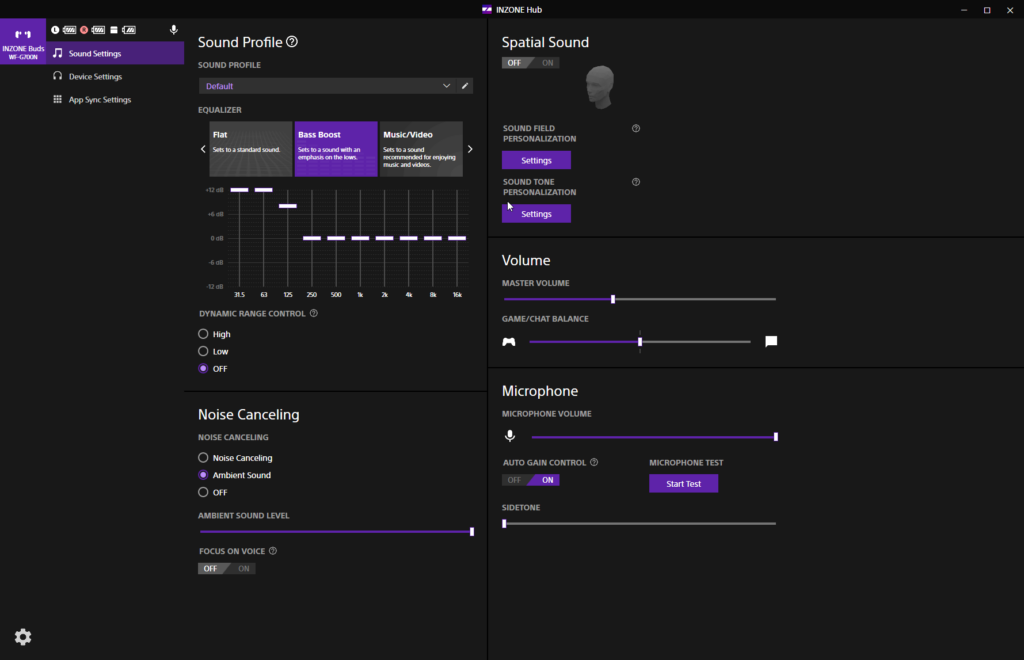1024x660 pixels.
Task: Toggle the Auto Gain Control switch
Action: click(531, 480)
